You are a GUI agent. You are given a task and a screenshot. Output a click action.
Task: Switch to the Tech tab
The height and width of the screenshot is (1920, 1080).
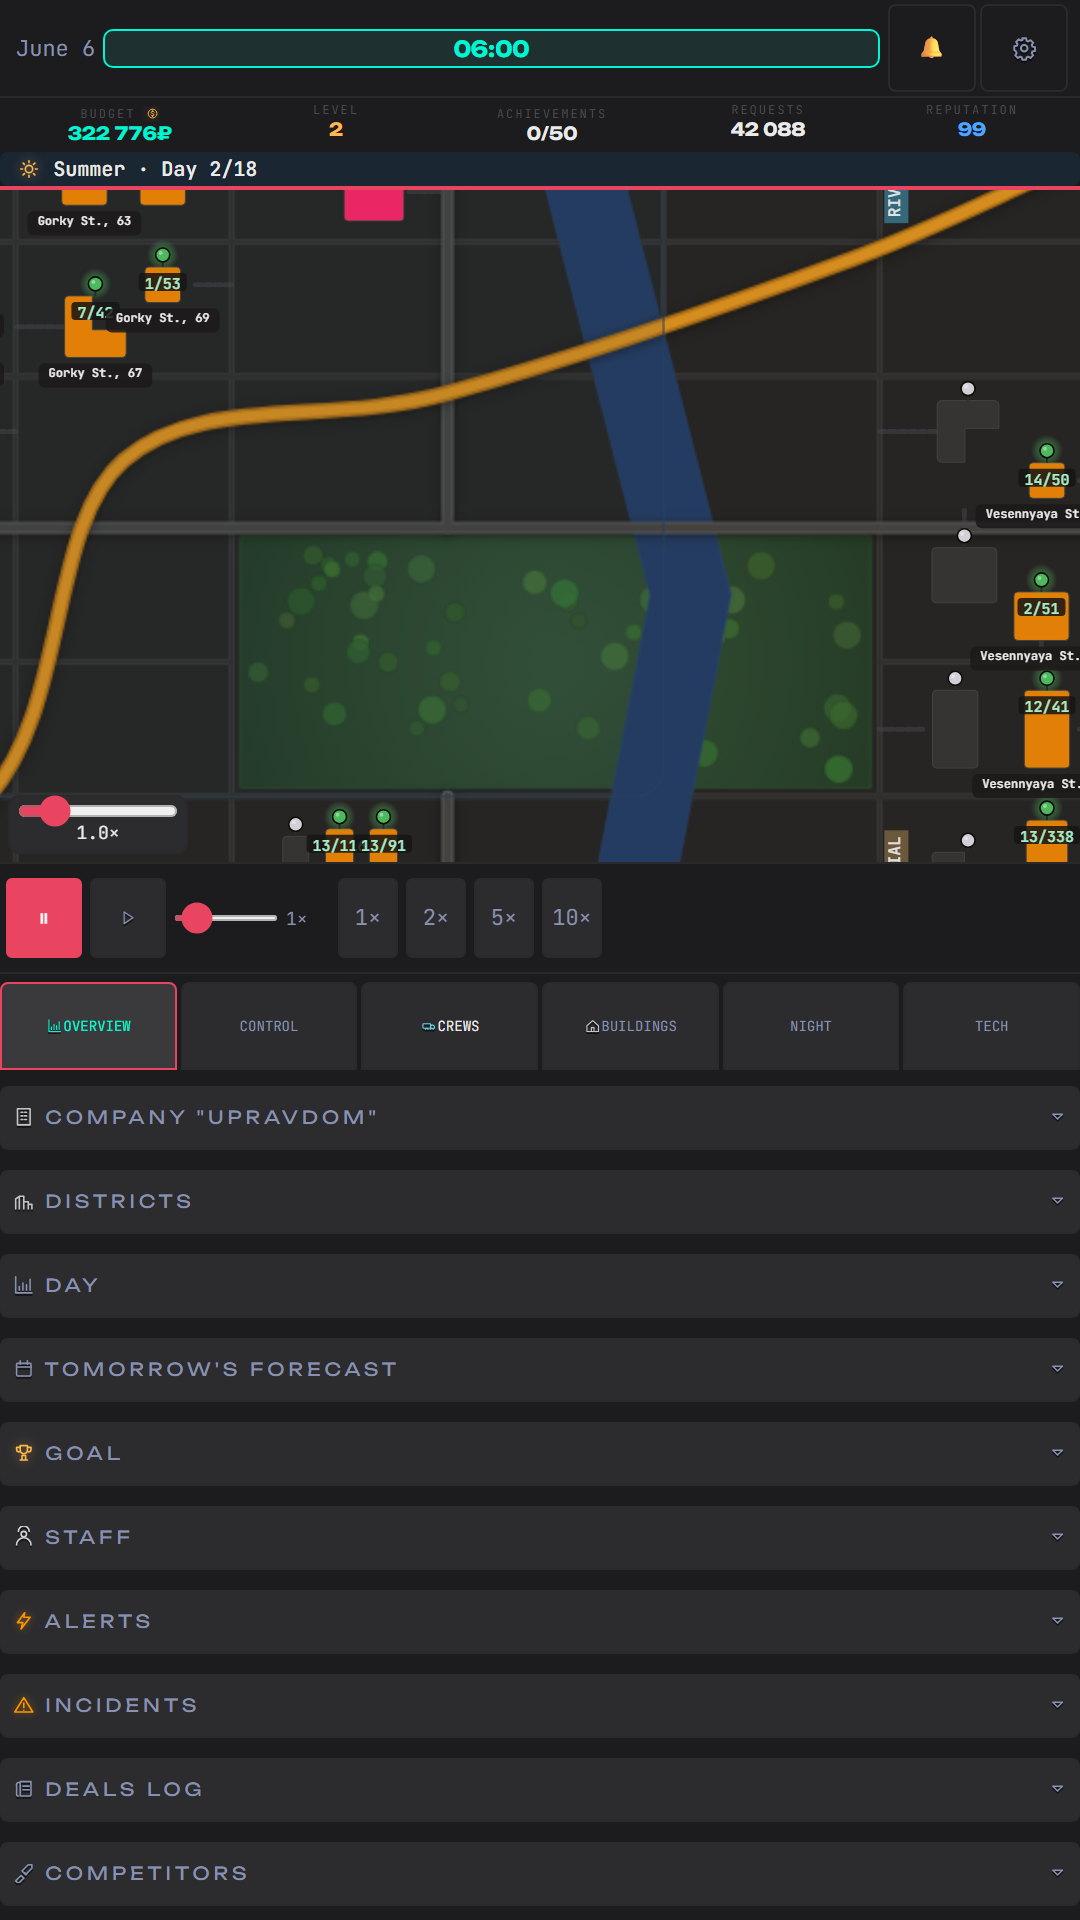tap(991, 1026)
